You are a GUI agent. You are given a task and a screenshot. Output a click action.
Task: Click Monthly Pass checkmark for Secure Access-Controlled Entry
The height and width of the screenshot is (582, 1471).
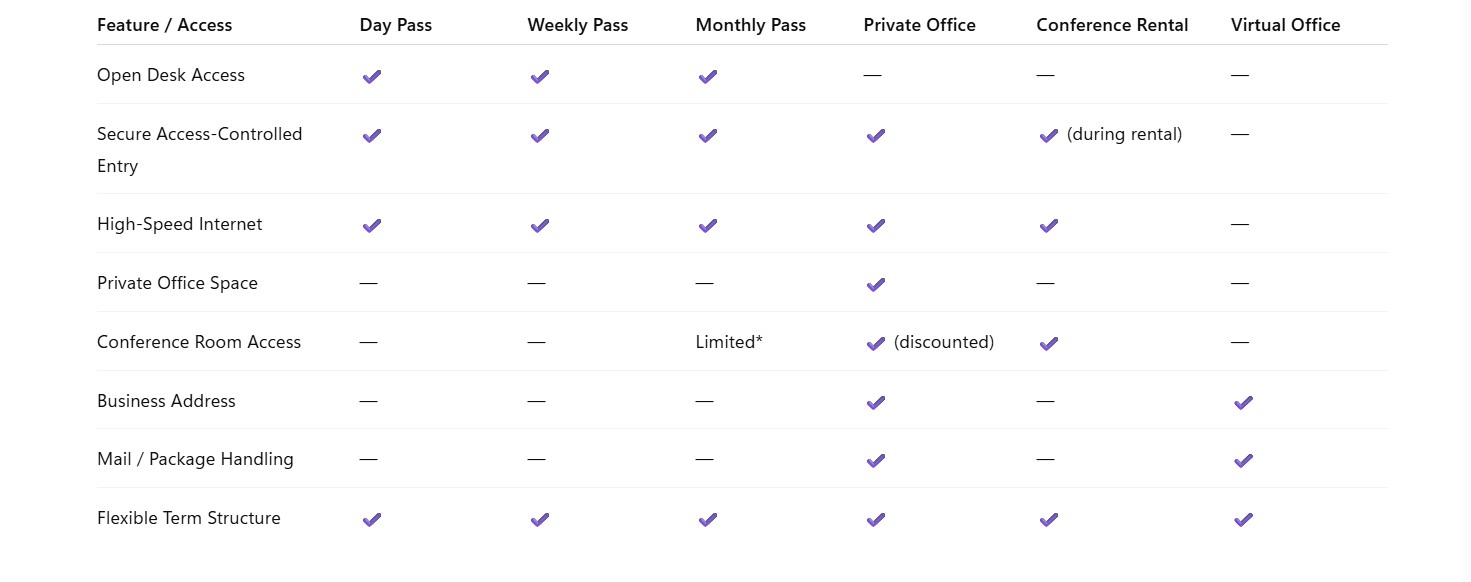point(708,135)
